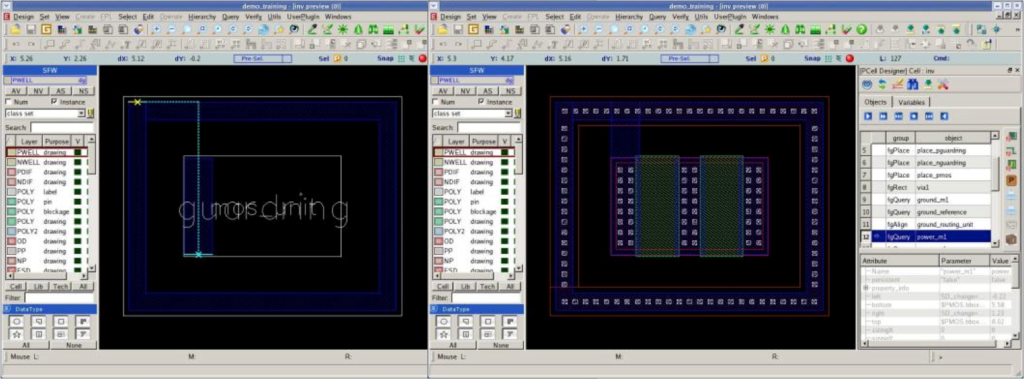Image resolution: width=1024 pixels, height=379 pixels.
Task: Click the open folder icon in left window toolbar
Action: point(15,29)
